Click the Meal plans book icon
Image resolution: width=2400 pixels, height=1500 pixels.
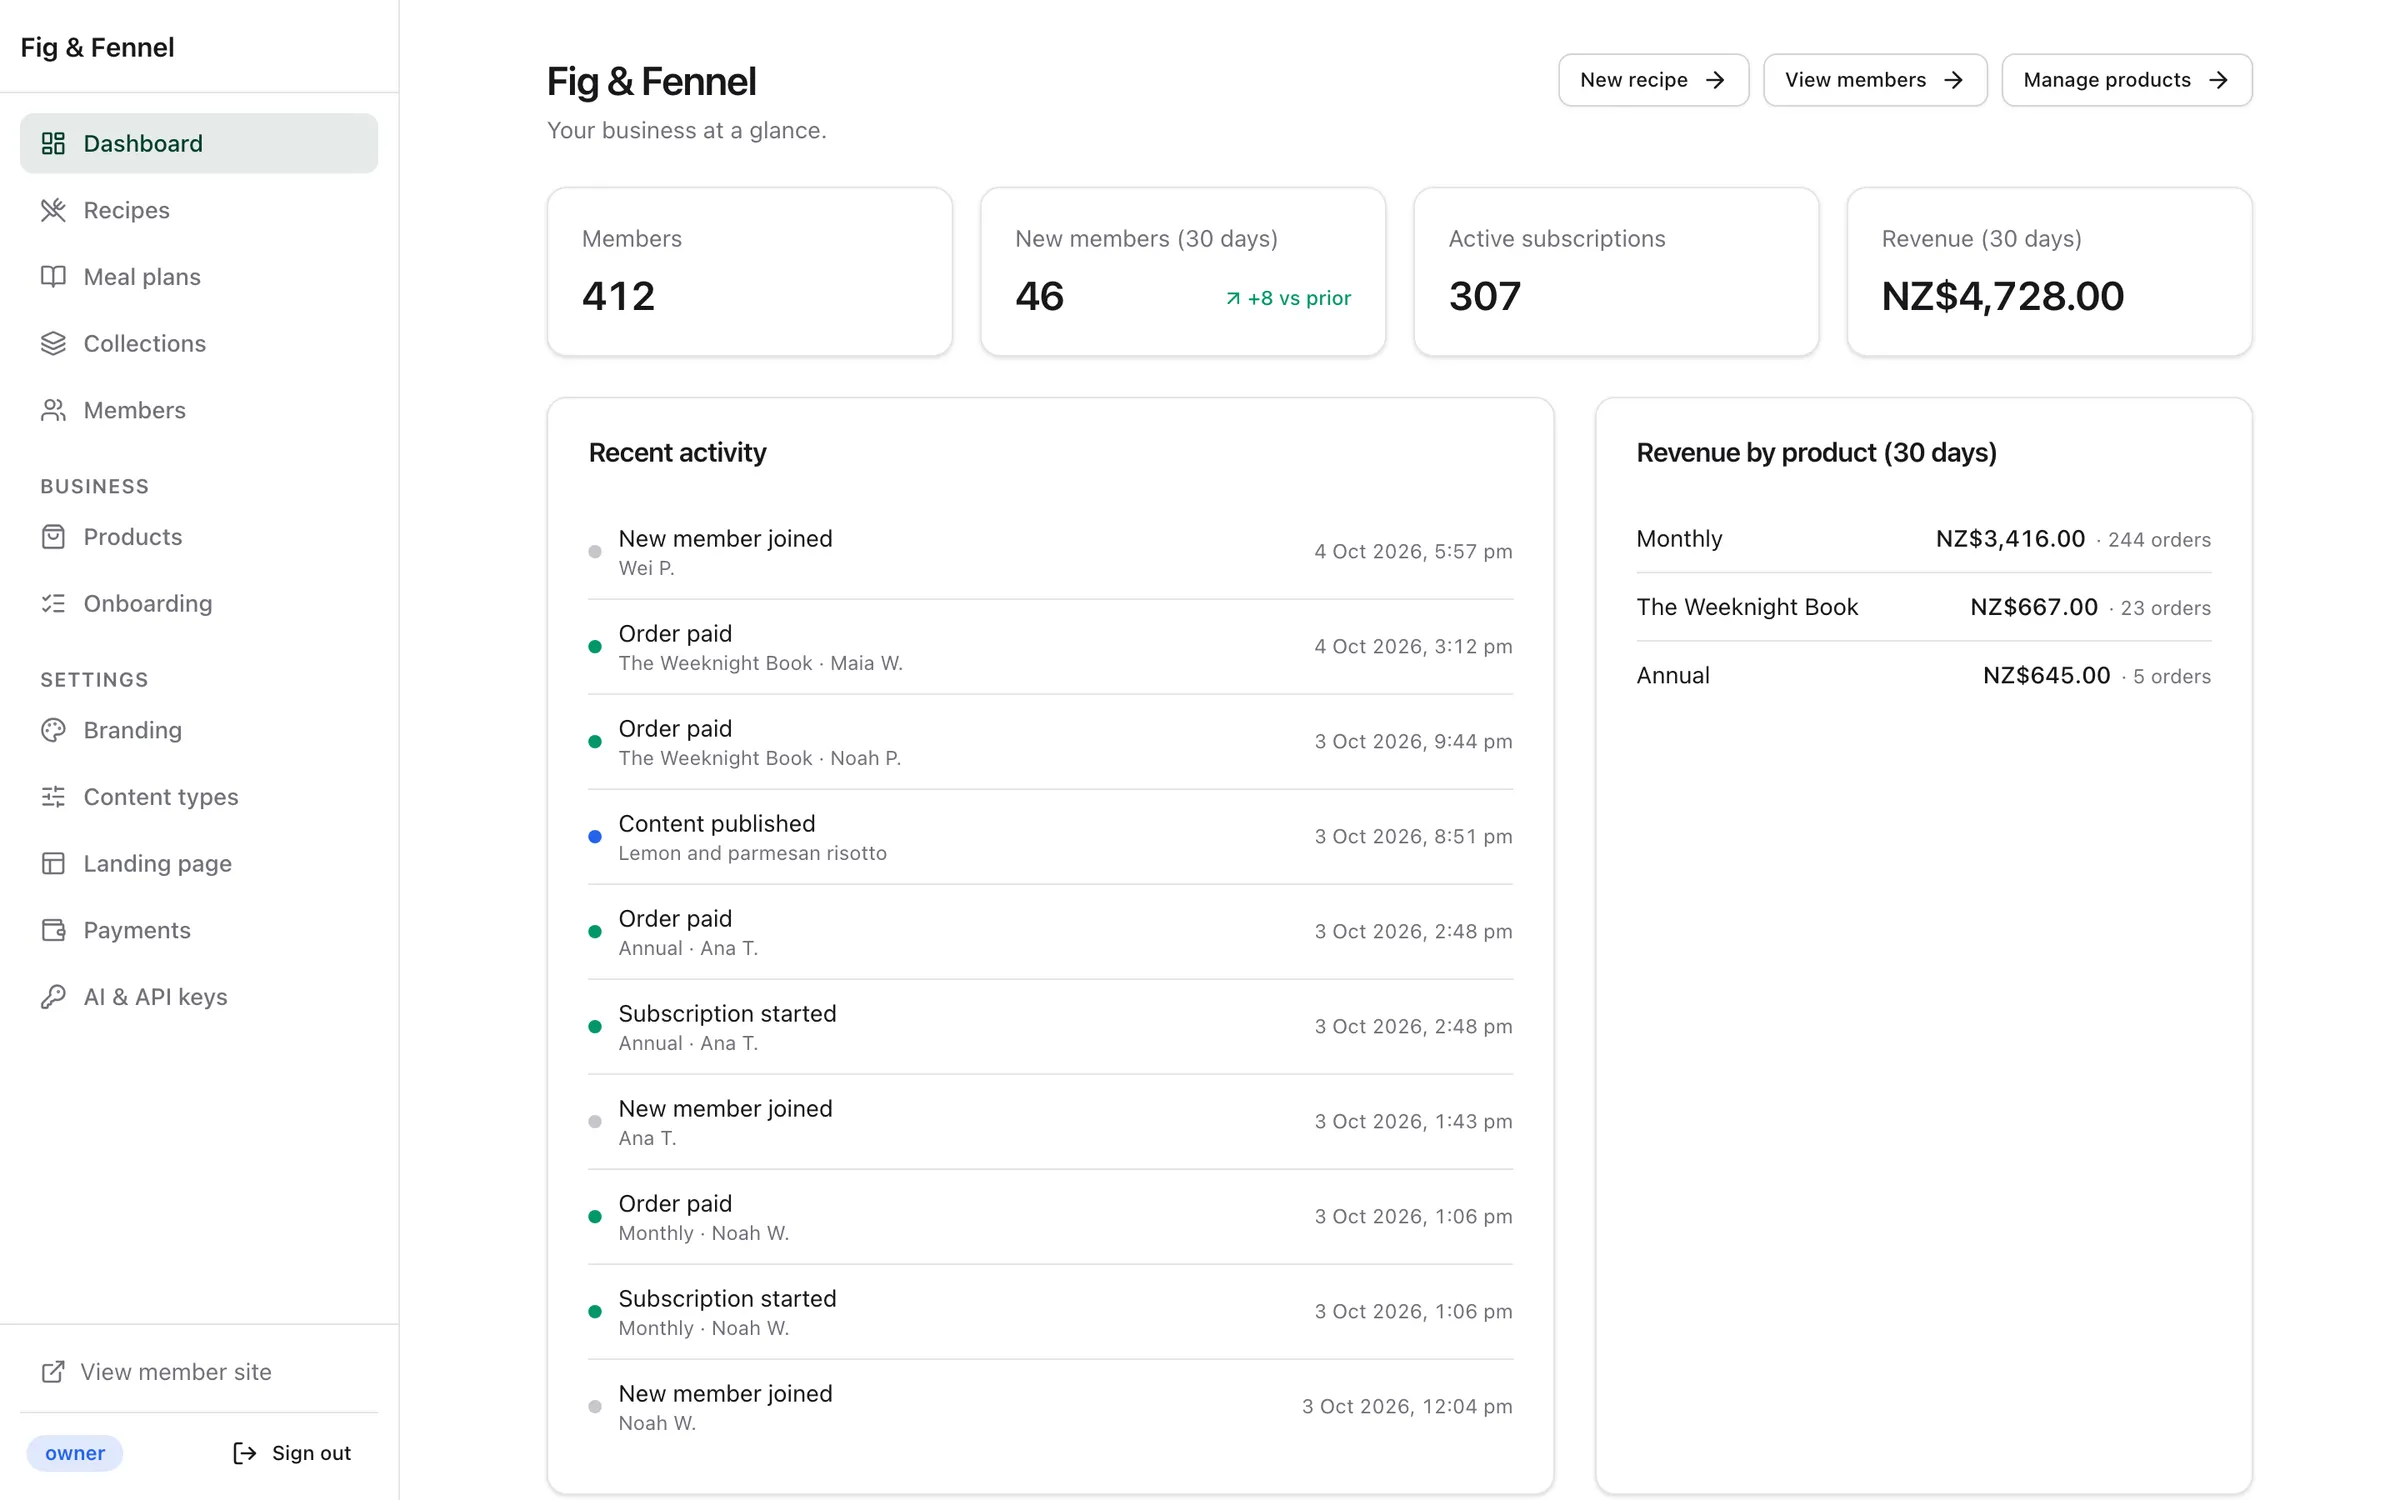point(53,277)
